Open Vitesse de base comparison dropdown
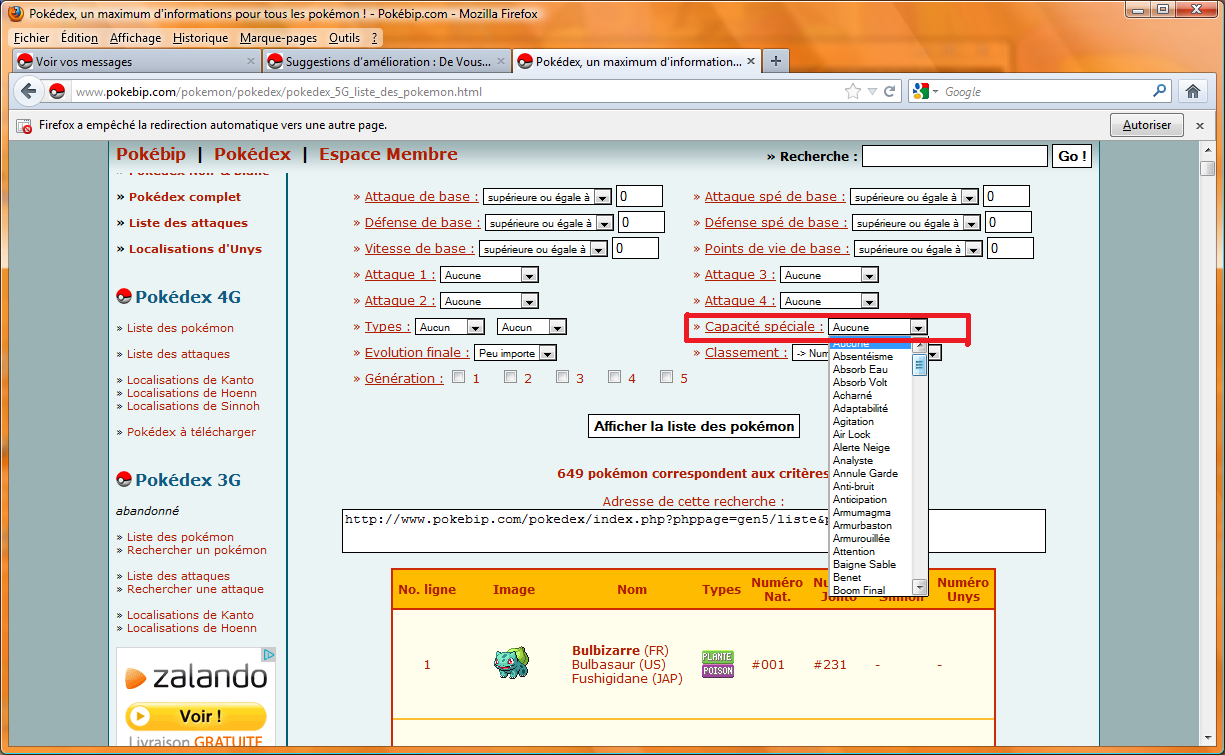 tap(543, 249)
